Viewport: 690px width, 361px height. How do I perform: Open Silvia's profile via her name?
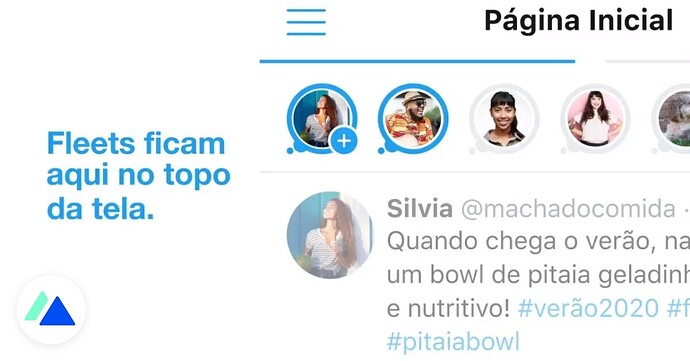(x=420, y=209)
